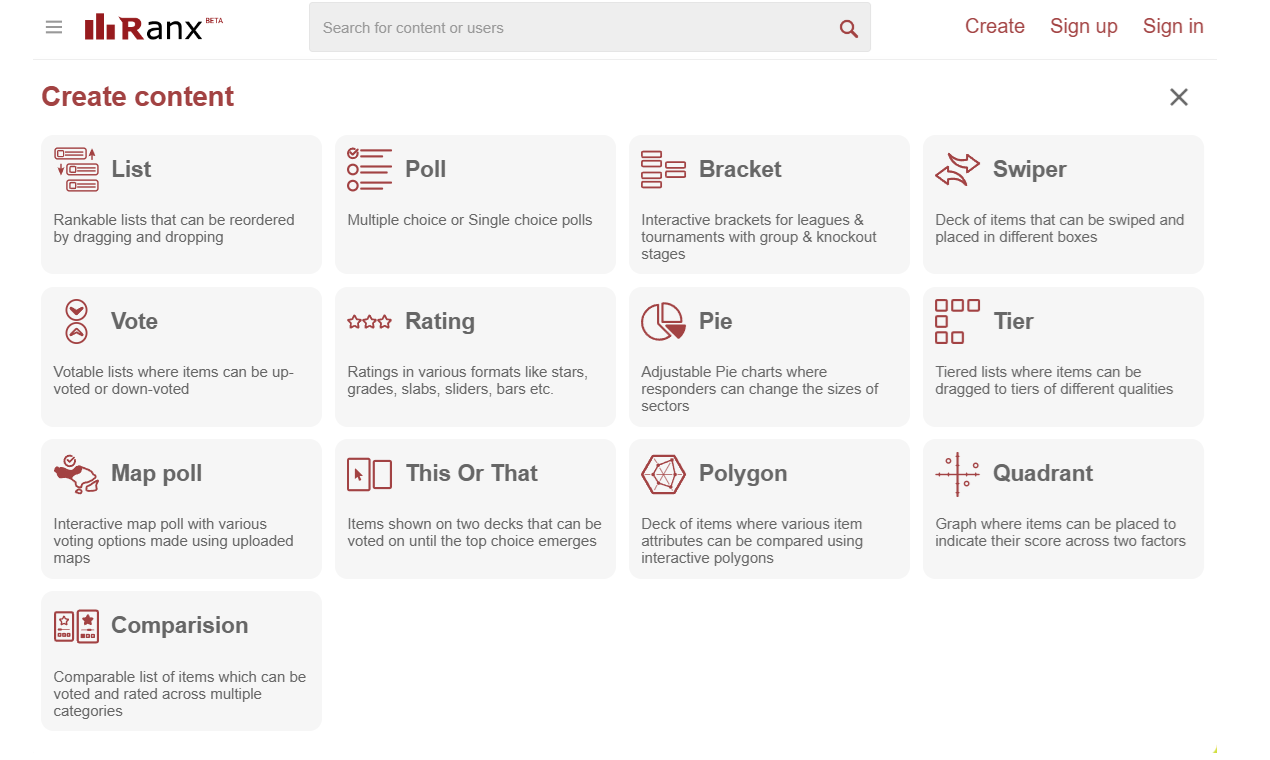
Task: Open the Create menu item
Action: (994, 27)
